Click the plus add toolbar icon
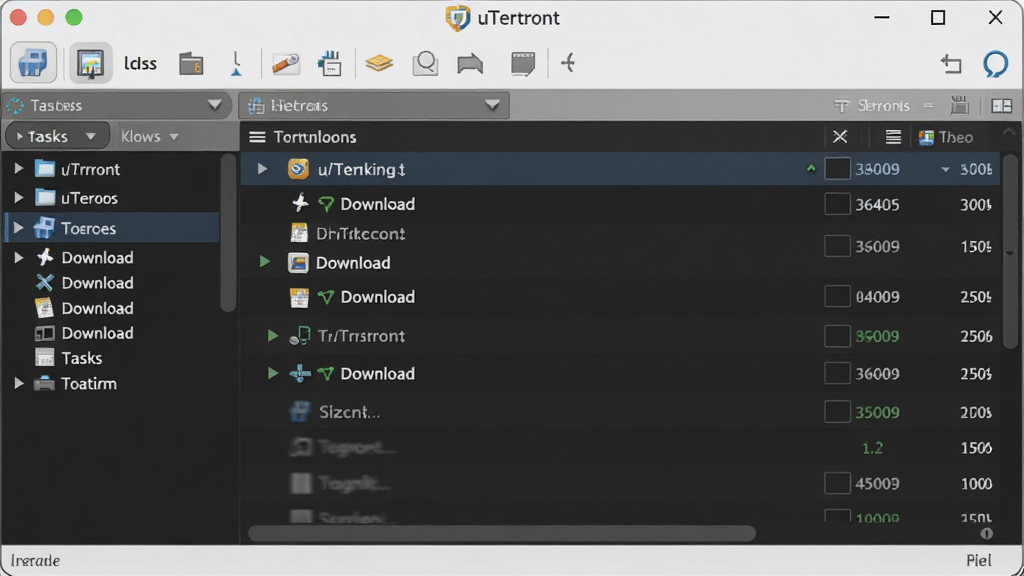This screenshot has width=1024, height=576. (568, 63)
